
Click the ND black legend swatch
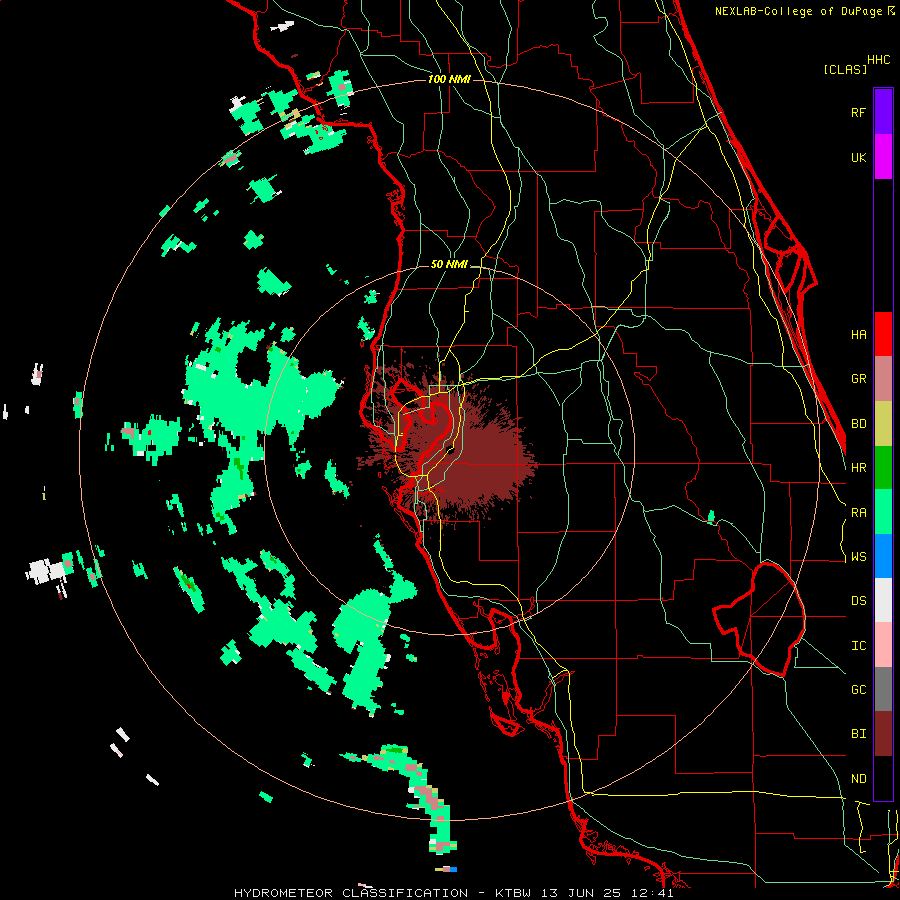883,778
